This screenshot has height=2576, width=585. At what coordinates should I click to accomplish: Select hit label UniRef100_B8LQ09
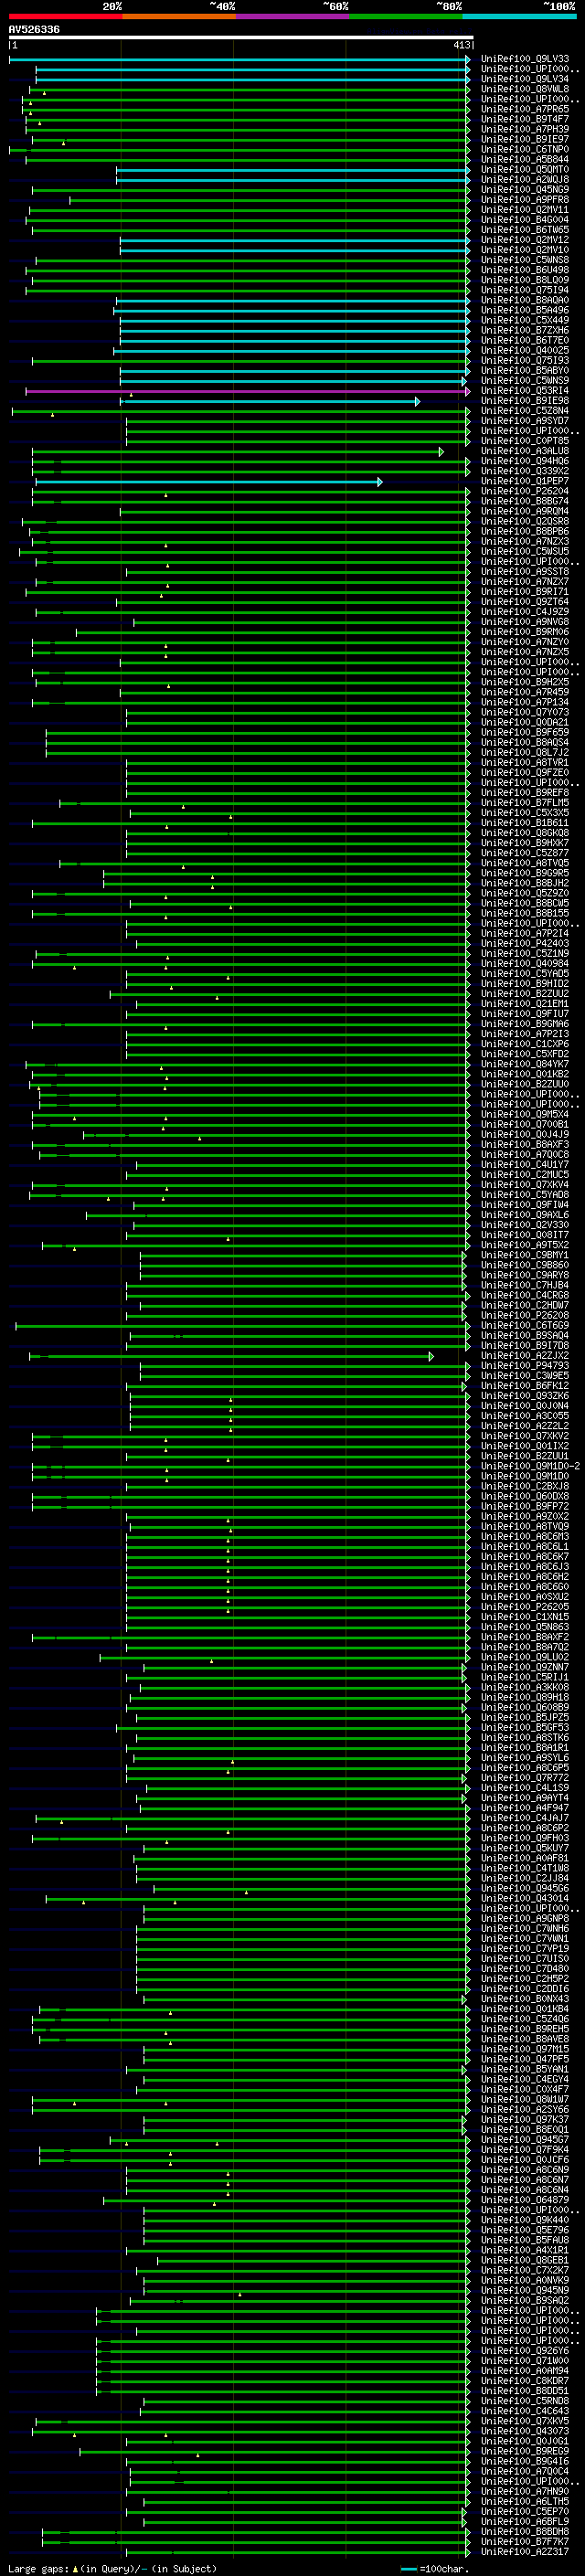tap(525, 280)
